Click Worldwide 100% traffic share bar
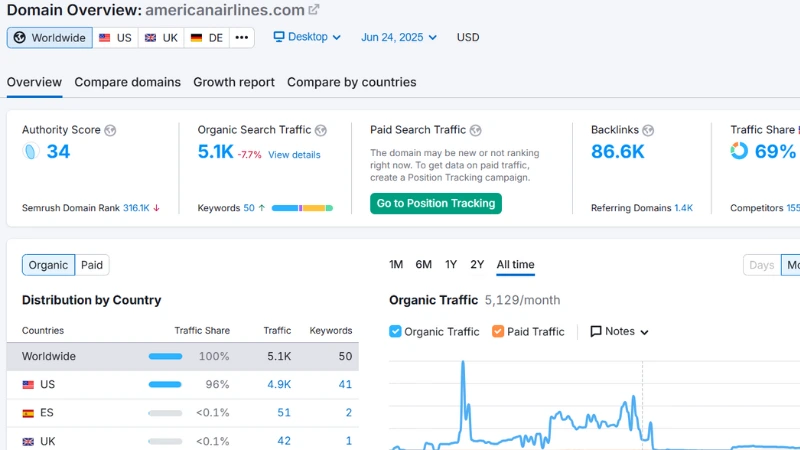800x450 pixels. click(x=165, y=357)
